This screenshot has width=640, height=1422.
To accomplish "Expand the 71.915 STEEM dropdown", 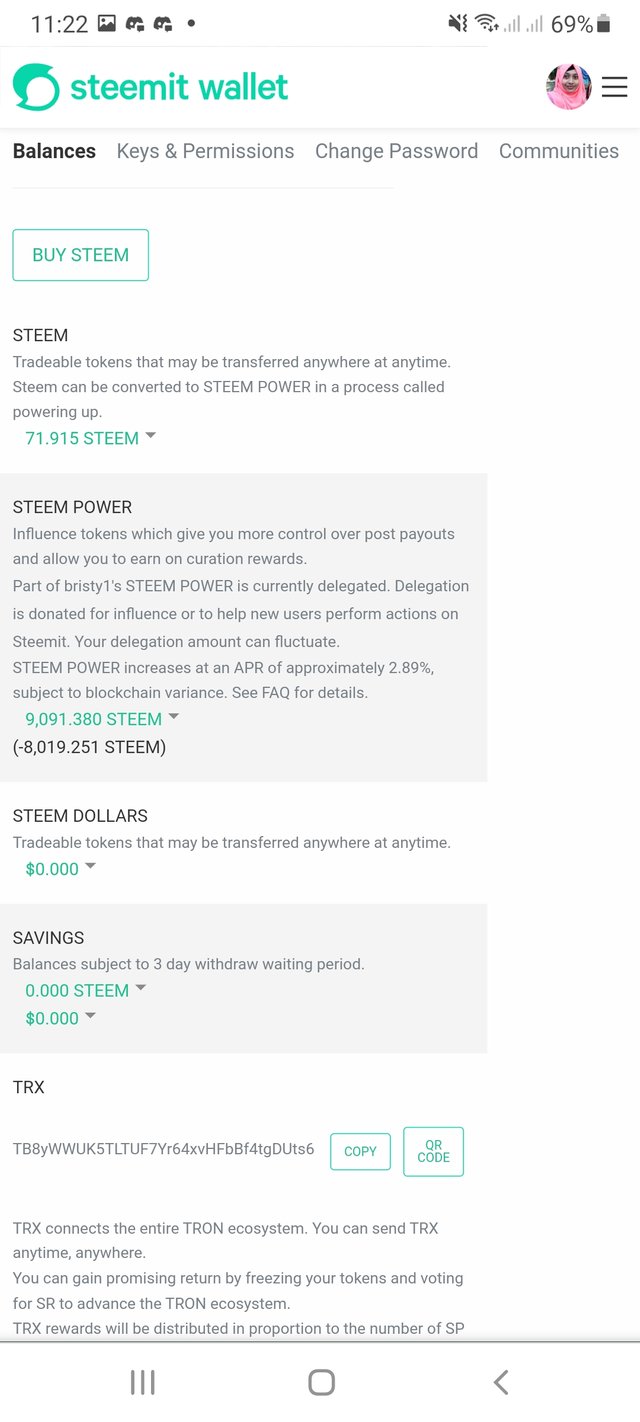I will click(x=90, y=438).
